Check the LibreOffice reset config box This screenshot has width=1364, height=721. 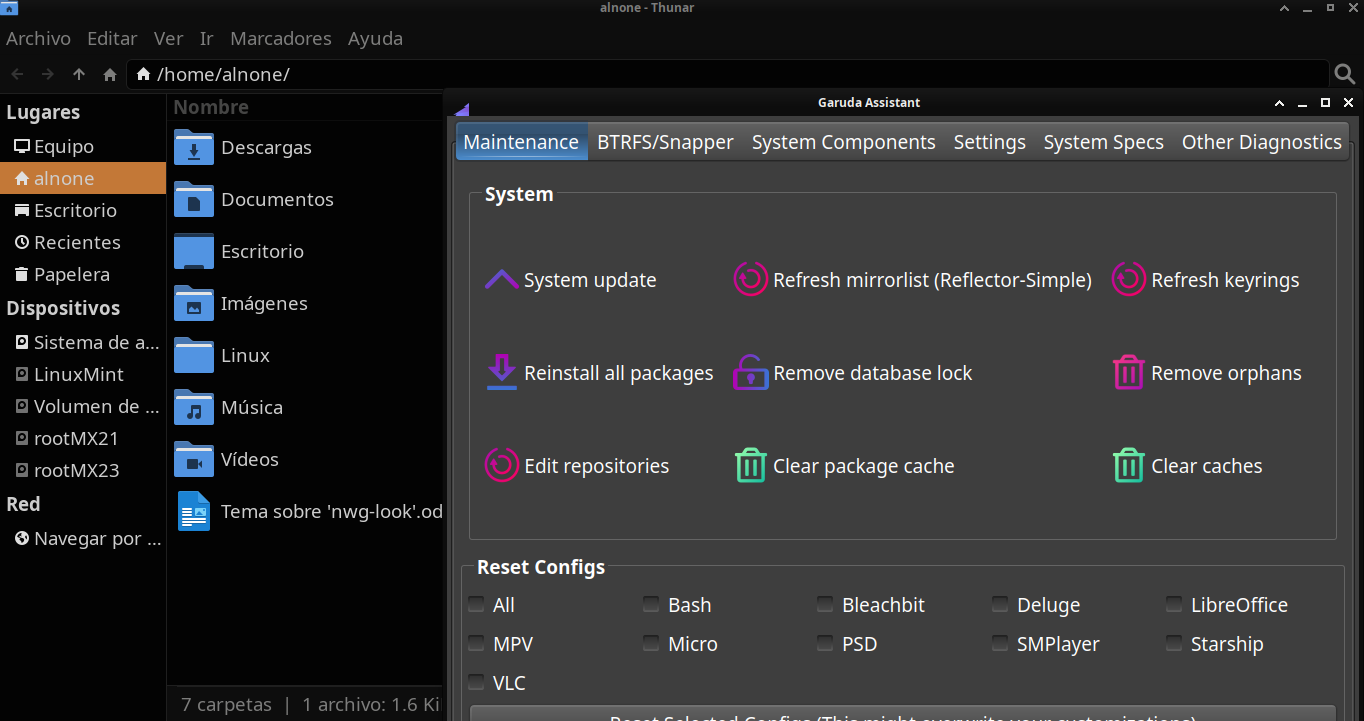click(1174, 605)
